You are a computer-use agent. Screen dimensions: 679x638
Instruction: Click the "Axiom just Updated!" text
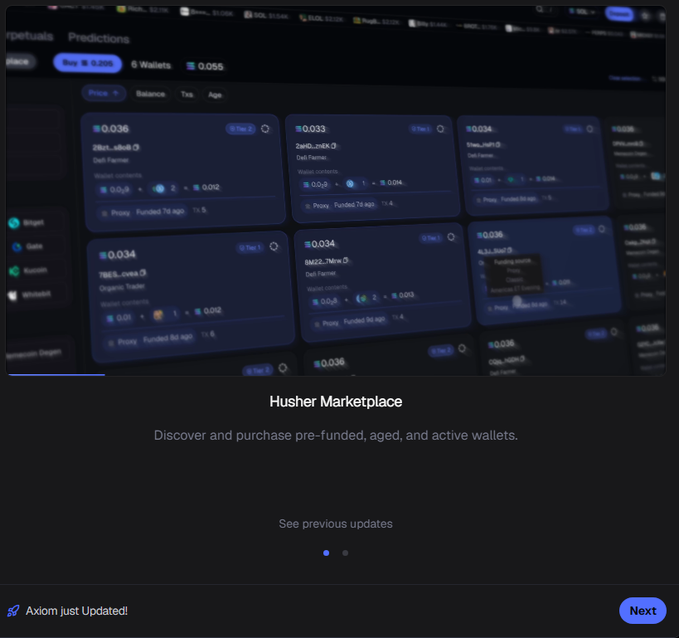(77, 611)
